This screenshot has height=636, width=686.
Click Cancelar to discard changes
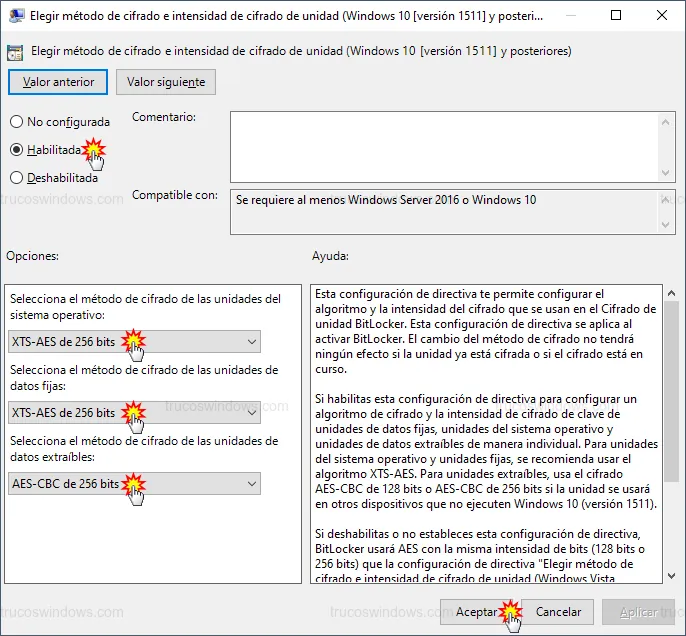click(x=558, y=611)
